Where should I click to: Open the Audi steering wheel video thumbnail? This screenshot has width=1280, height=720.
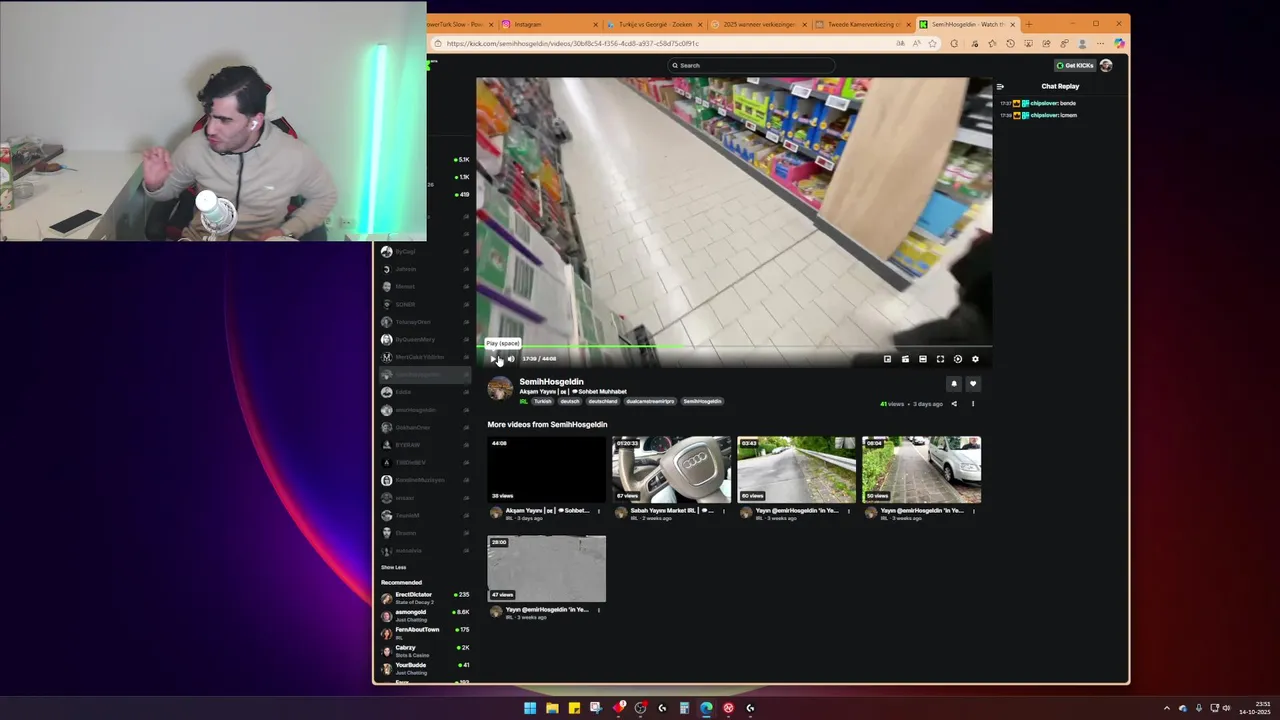[x=671, y=469]
